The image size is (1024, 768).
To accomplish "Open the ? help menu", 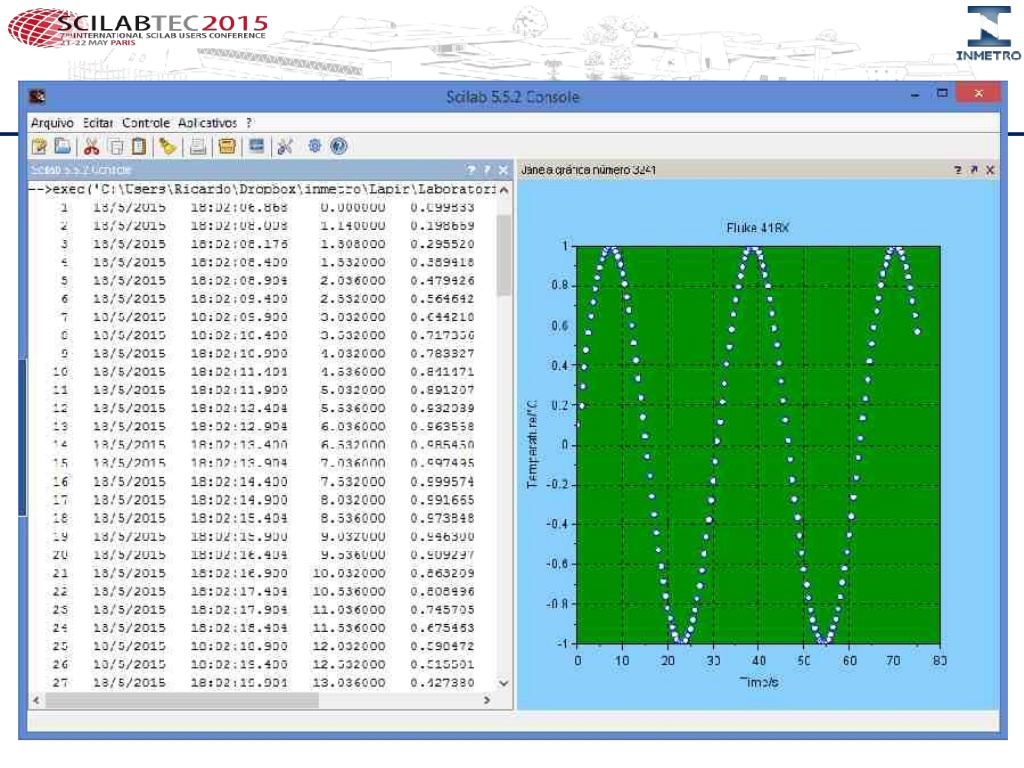I will pyautogui.click(x=249, y=123).
